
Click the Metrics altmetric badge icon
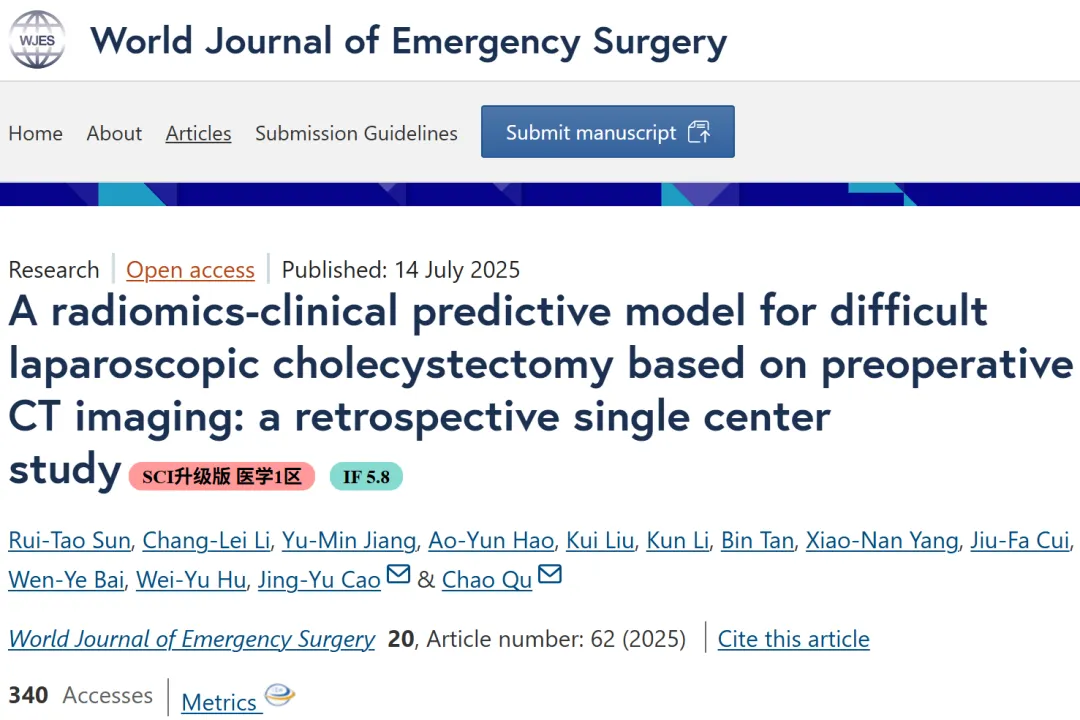click(280, 695)
